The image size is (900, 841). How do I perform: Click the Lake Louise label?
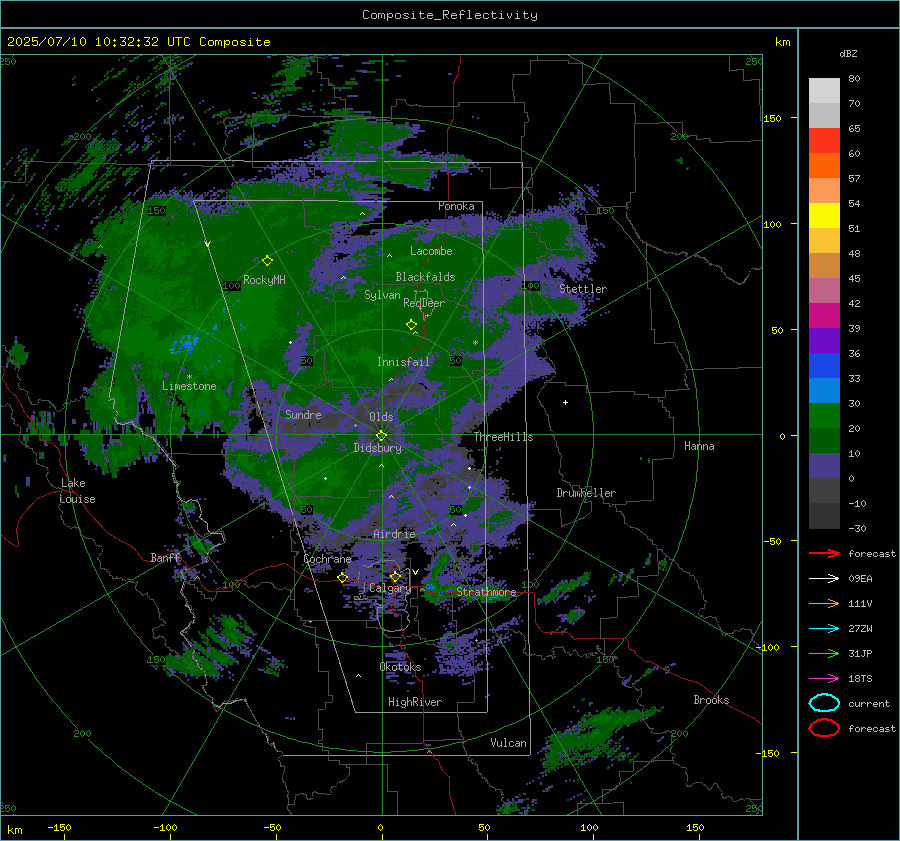(78, 491)
